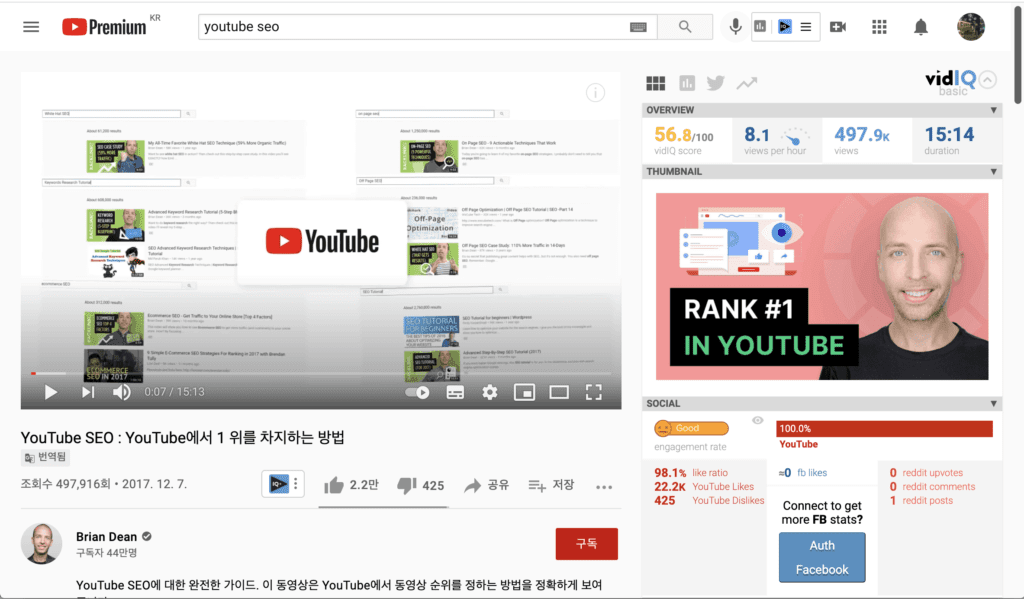Viewport: 1024px width, 599px height.
Task: Click the 100.0% YouTube red bar
Action: (x=884, y=429)
